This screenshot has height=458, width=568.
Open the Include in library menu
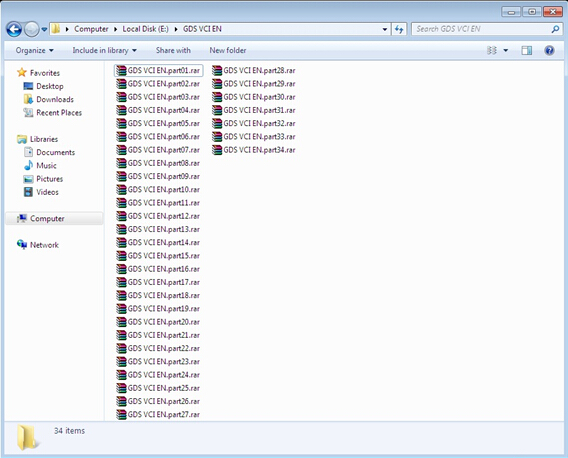[x=104, y=50]
